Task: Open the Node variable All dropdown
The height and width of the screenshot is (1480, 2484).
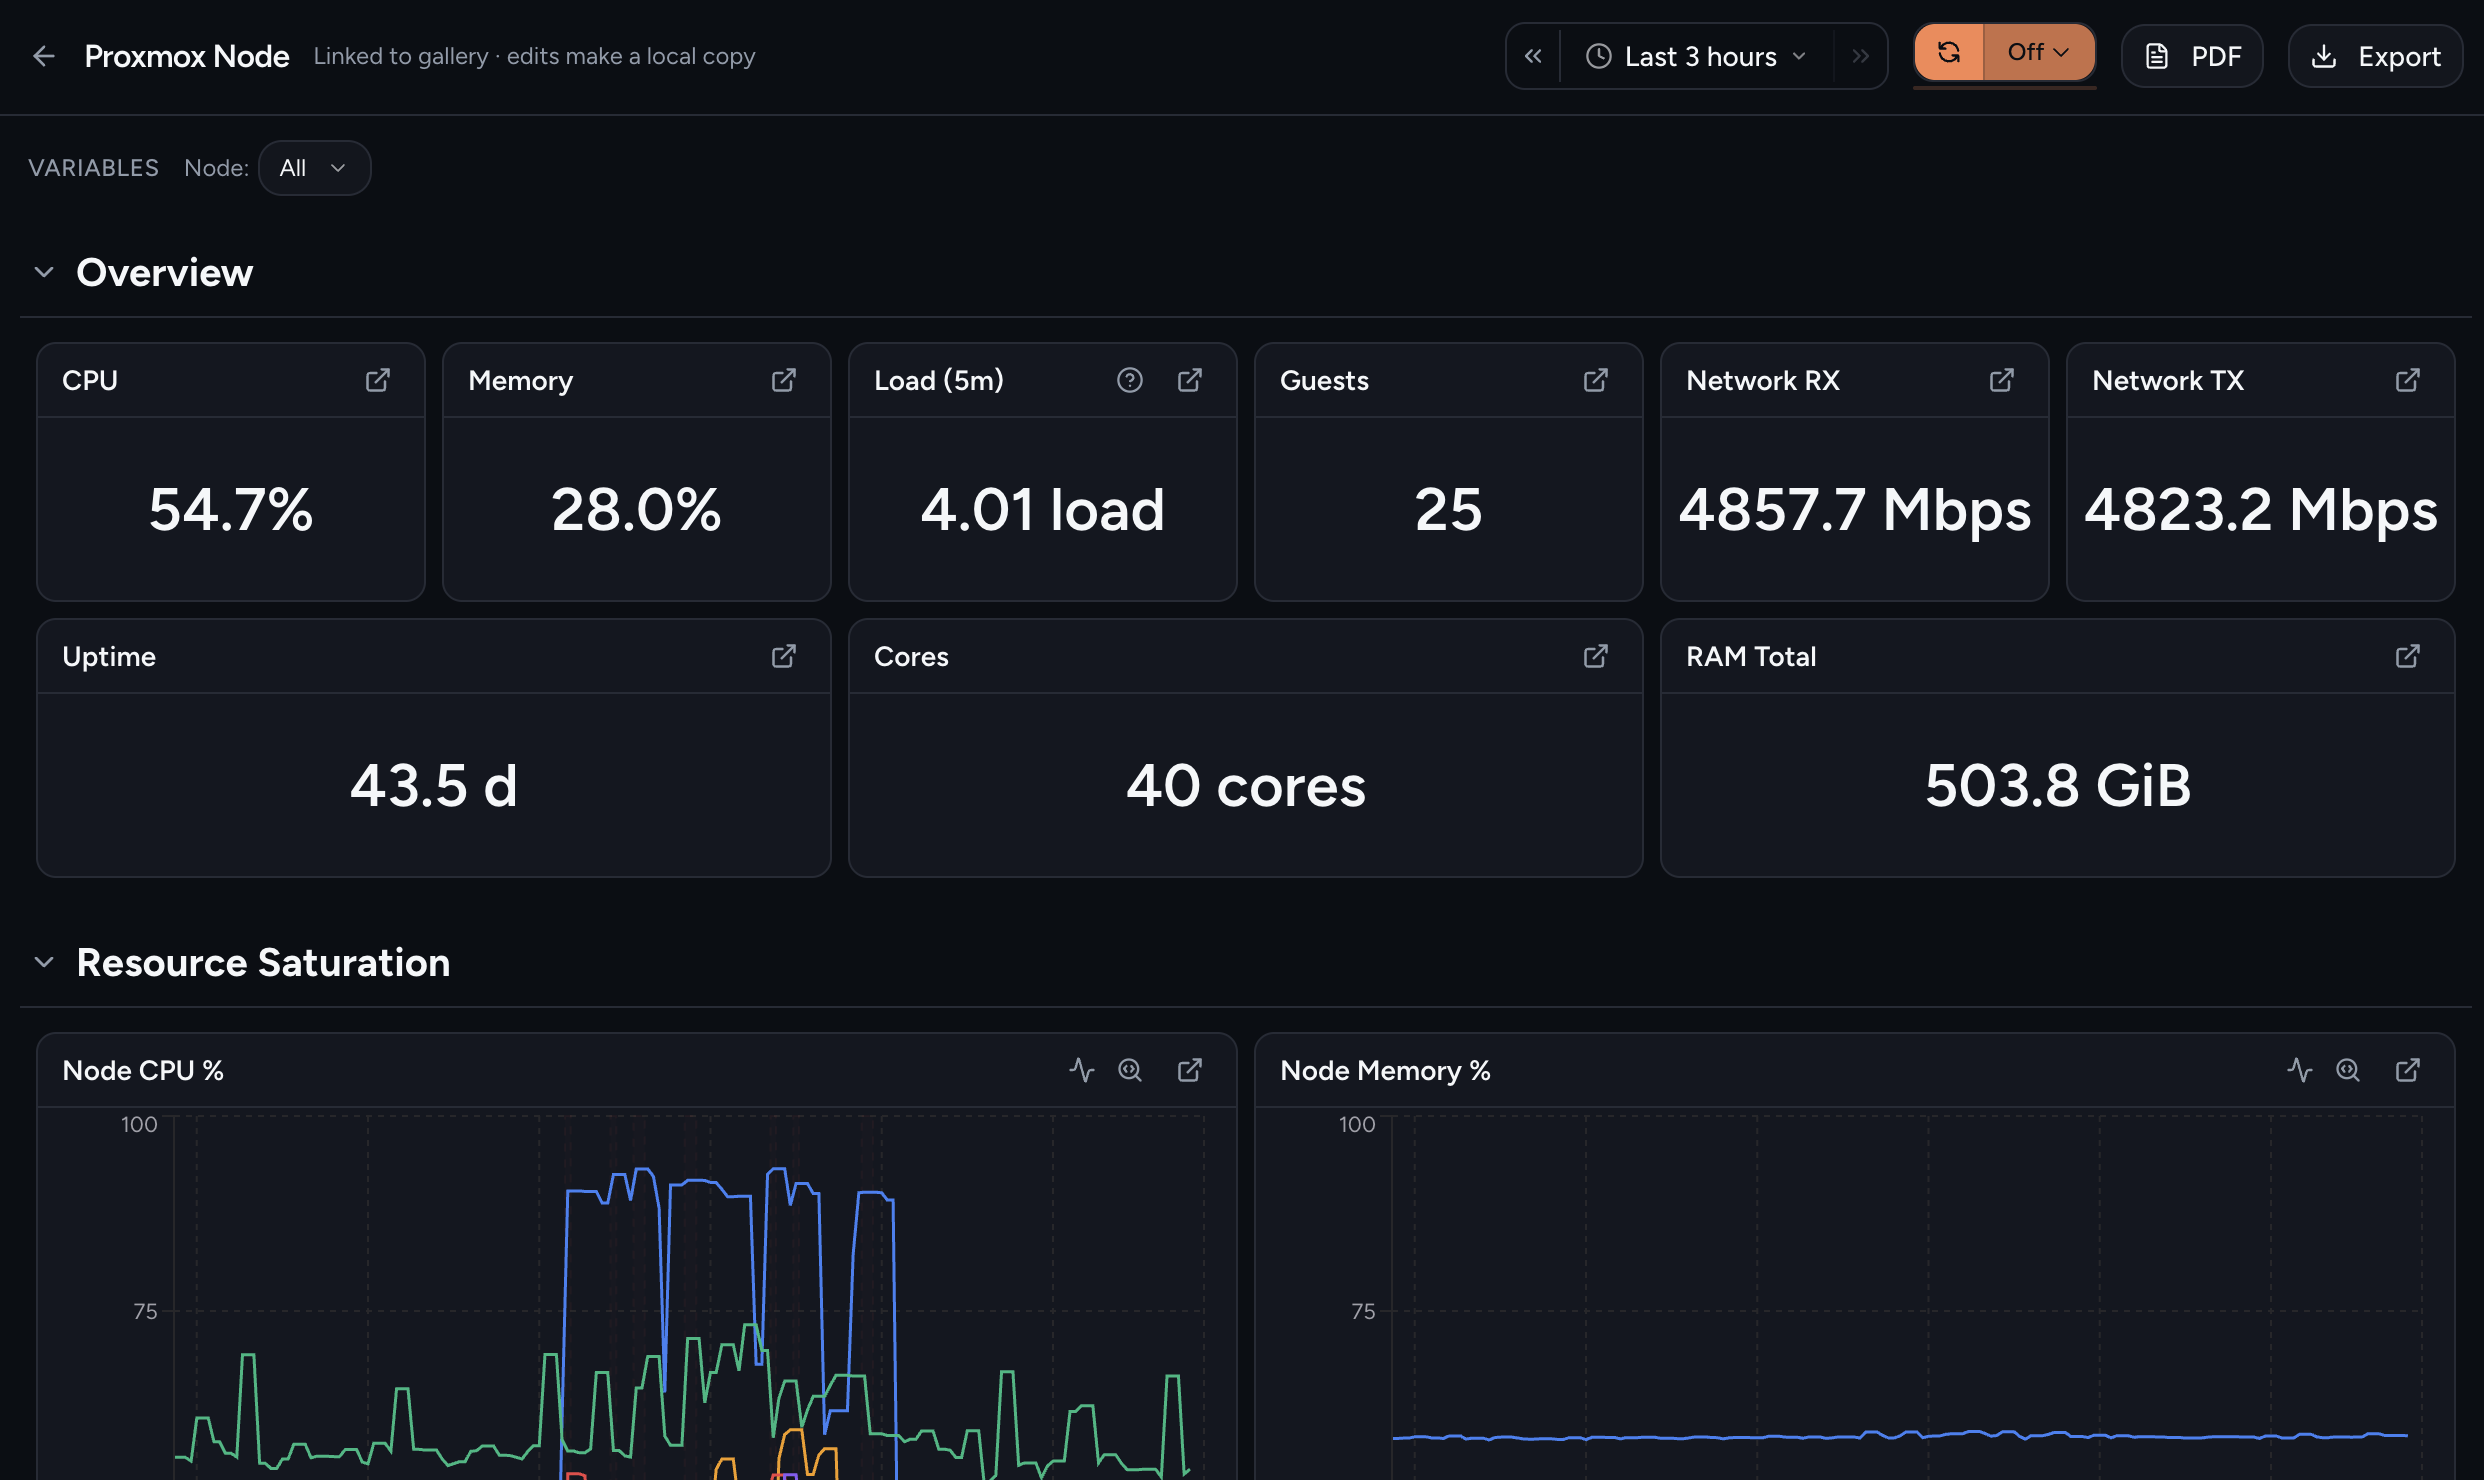Action: pos(314,168)
